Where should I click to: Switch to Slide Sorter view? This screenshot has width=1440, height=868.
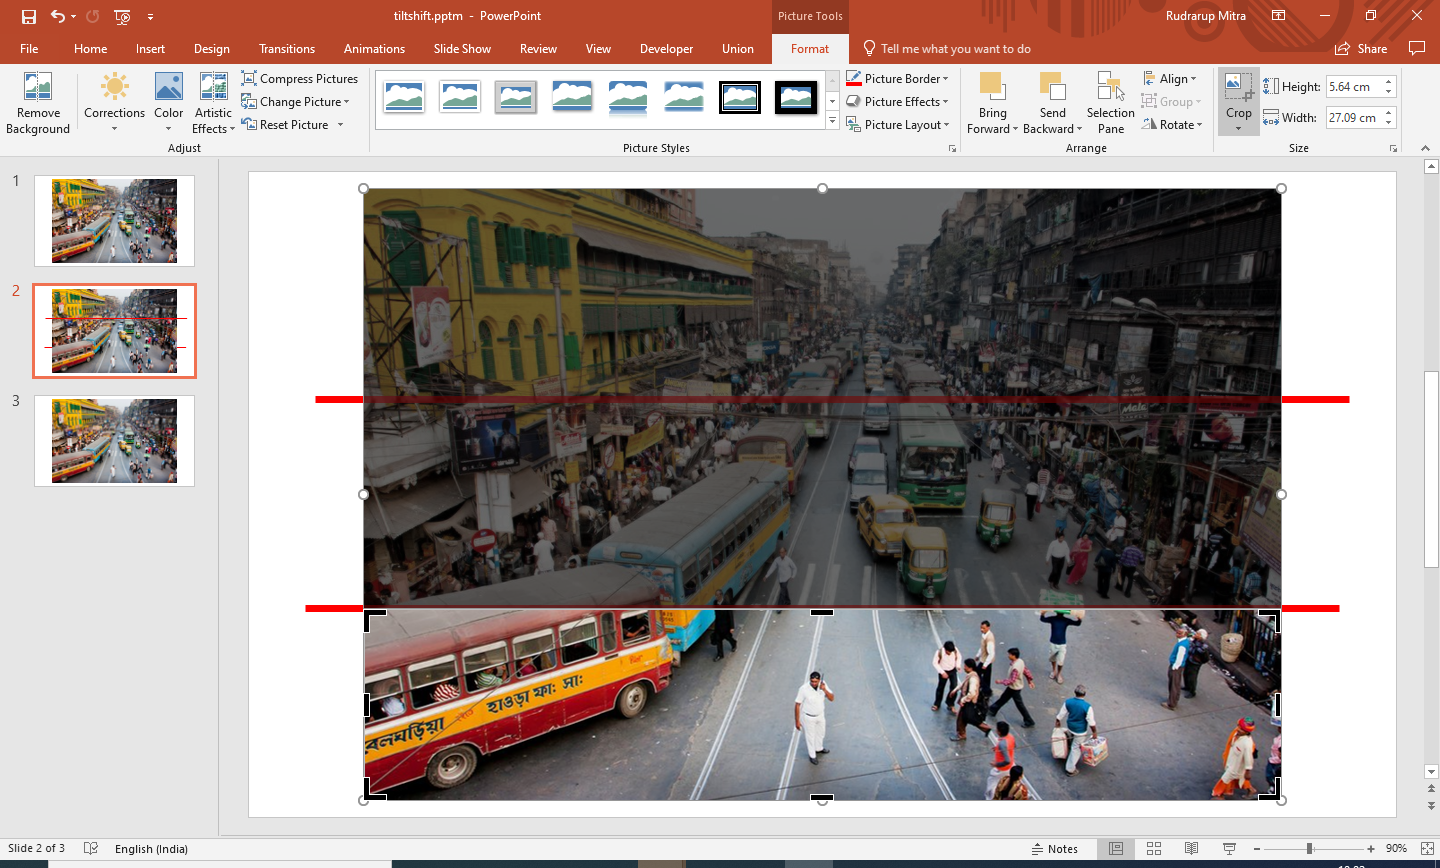(x=1154, y=848)
